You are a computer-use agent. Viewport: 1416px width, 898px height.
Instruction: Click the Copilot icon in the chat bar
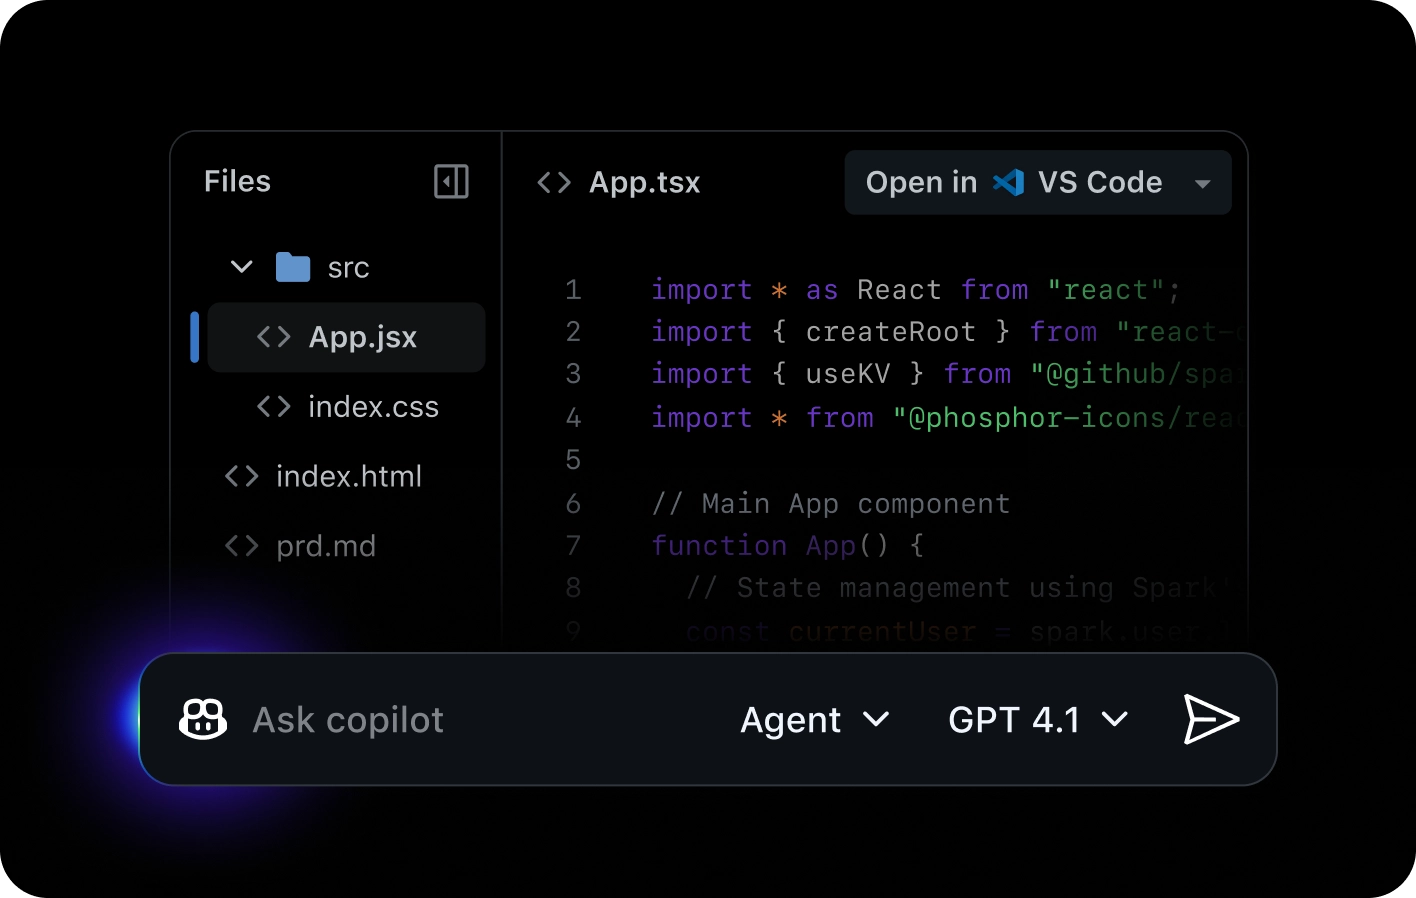click(x=202, y=718)
